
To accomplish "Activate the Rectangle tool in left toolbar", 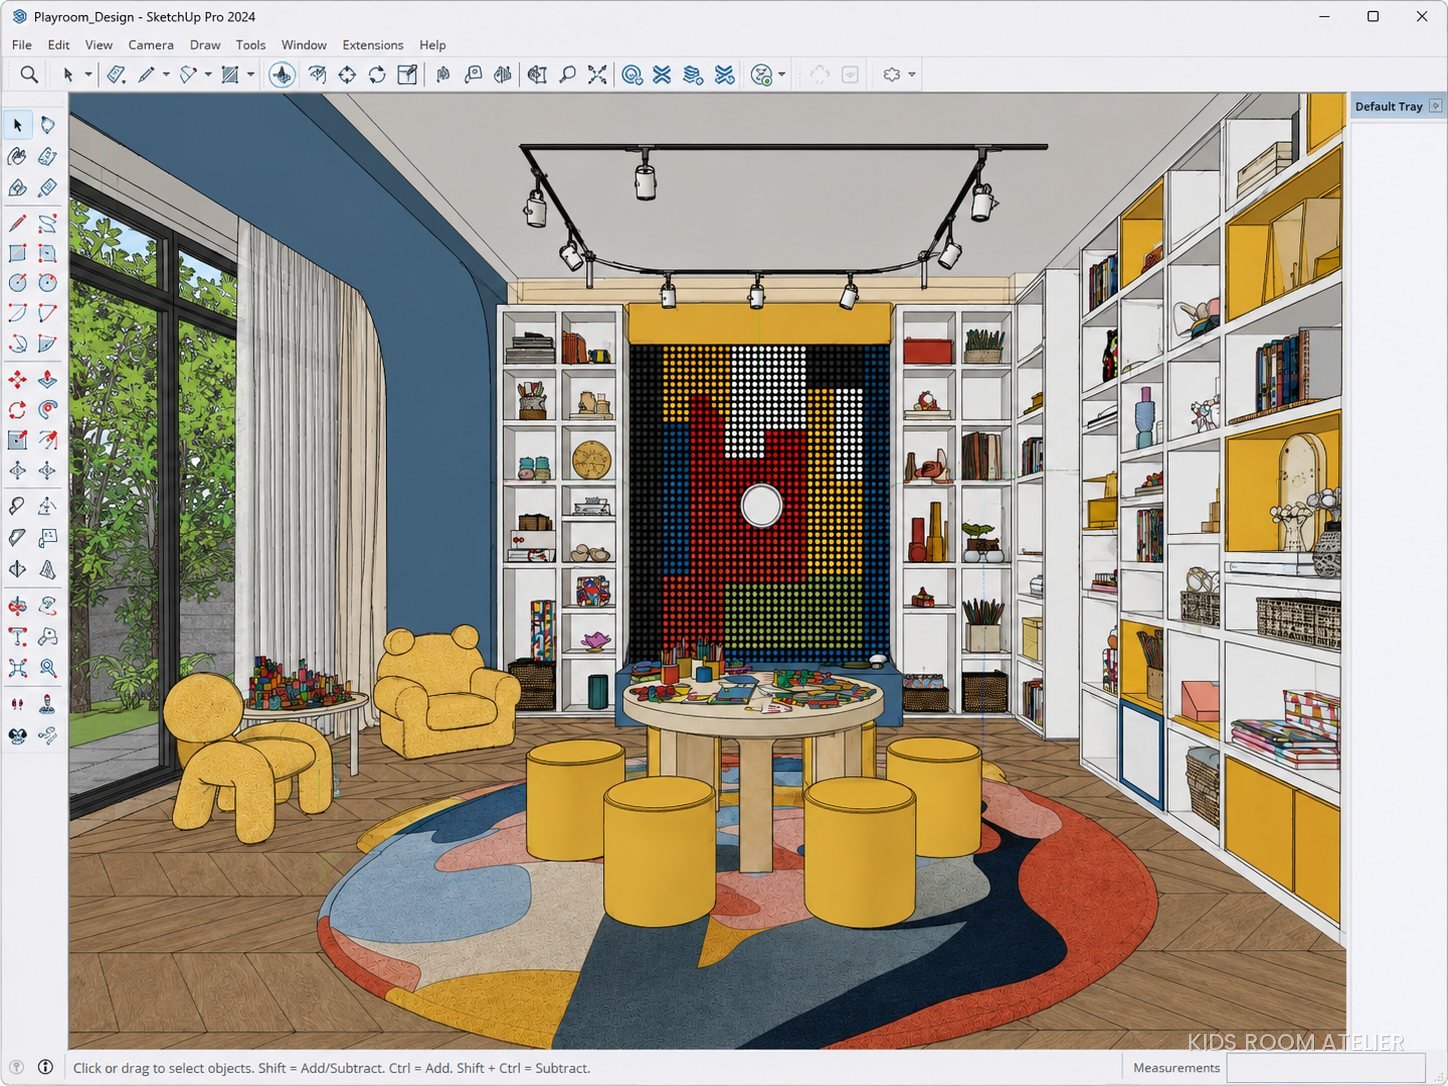I will click(17, 253).
